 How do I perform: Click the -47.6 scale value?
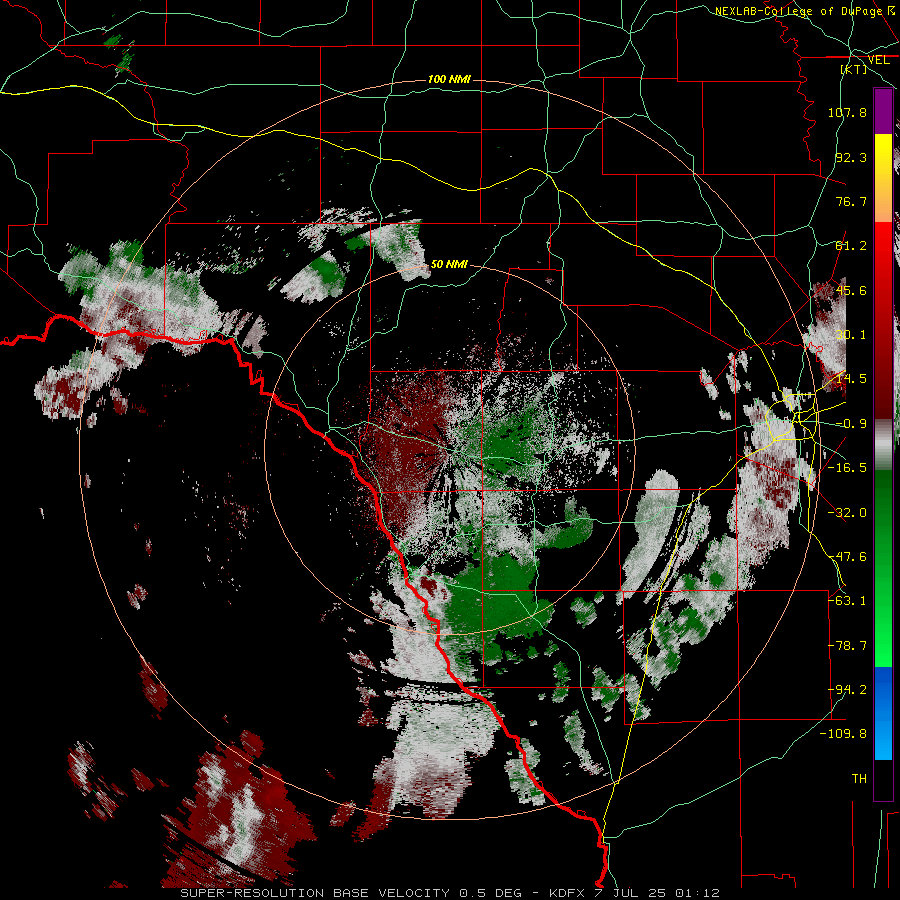pyautogui.click(x=847, y=557)
